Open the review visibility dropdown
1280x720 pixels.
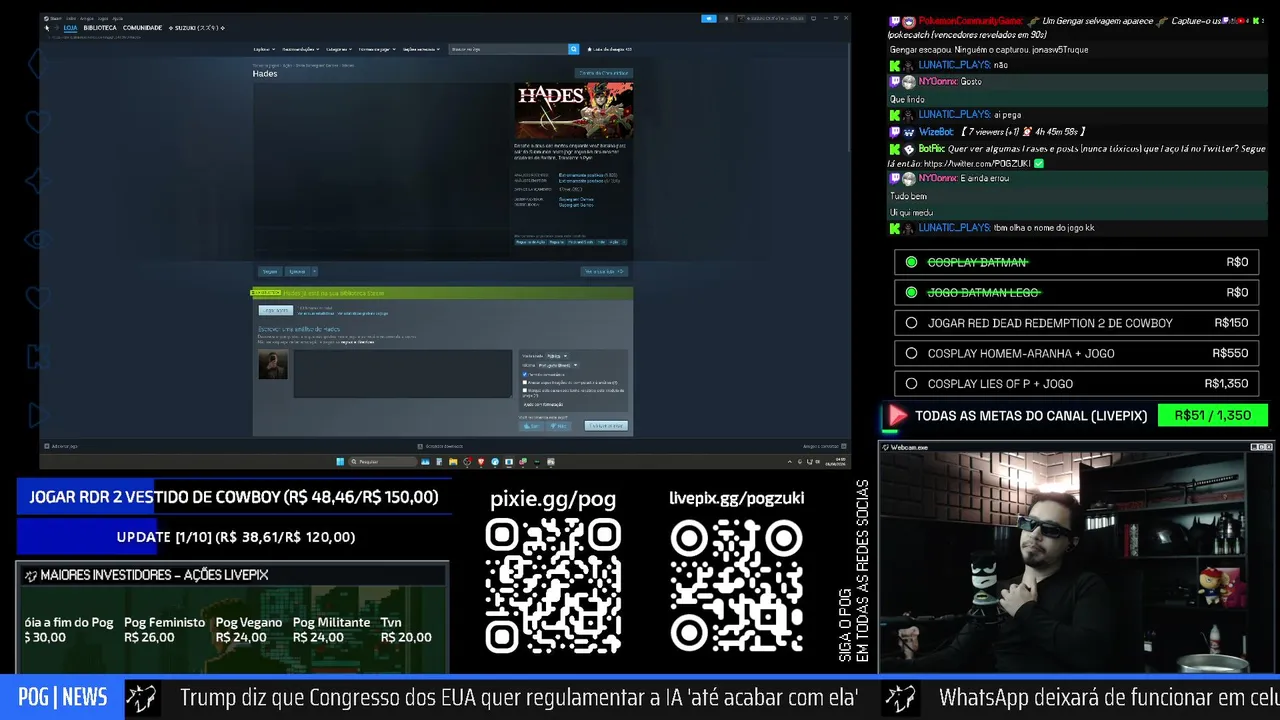click(x=557, y=356)
